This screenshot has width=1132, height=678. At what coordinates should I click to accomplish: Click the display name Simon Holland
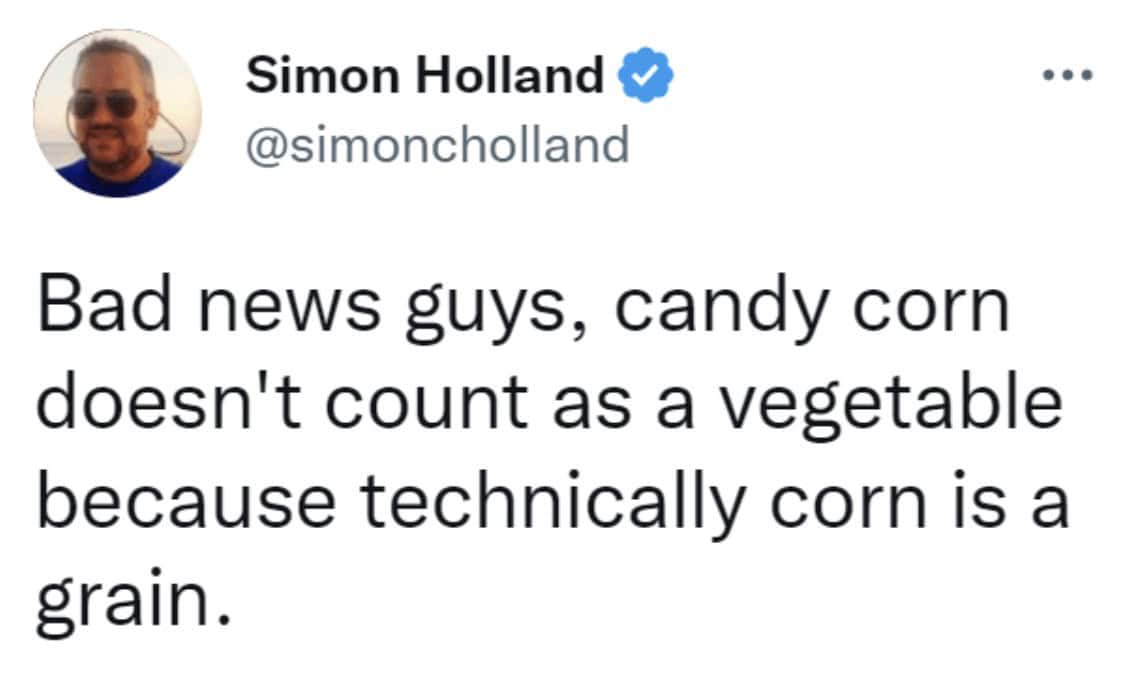coord(424,76)
